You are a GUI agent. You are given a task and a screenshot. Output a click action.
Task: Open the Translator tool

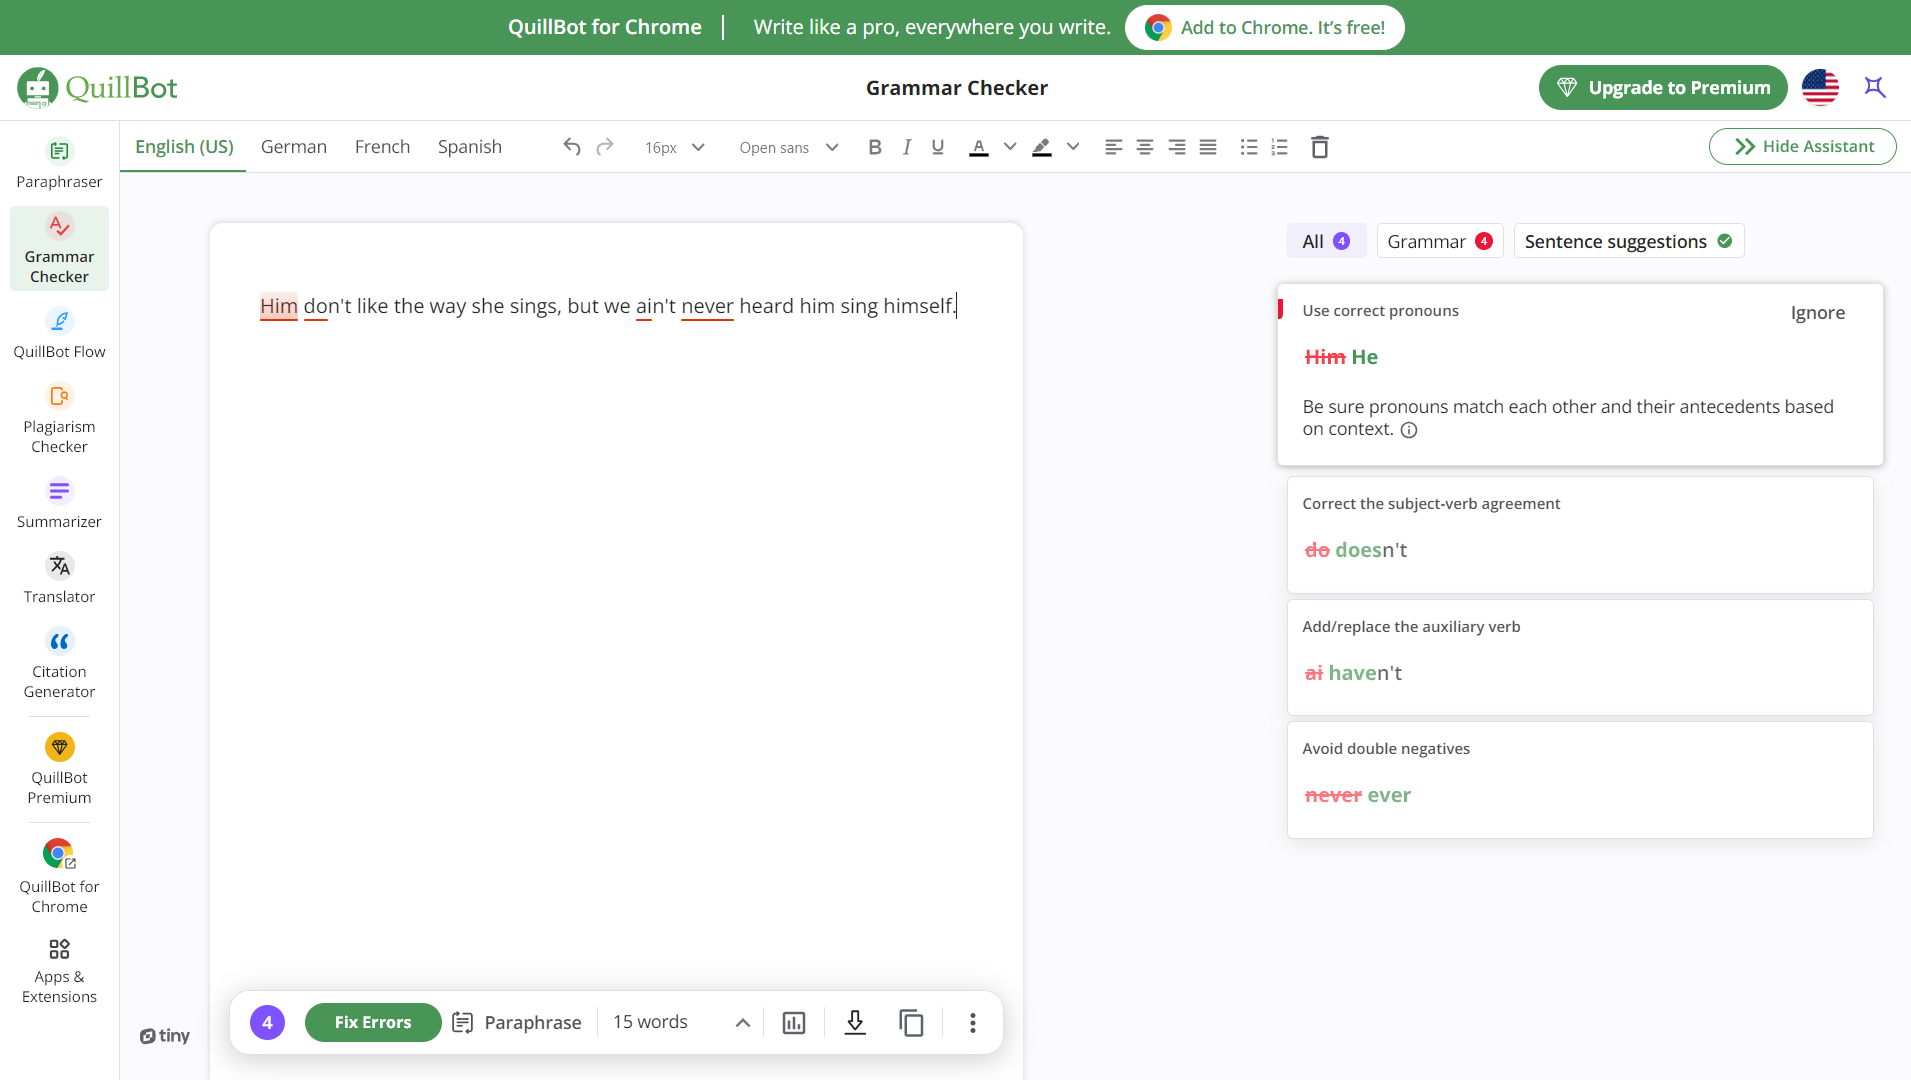[x=59, y=578]
